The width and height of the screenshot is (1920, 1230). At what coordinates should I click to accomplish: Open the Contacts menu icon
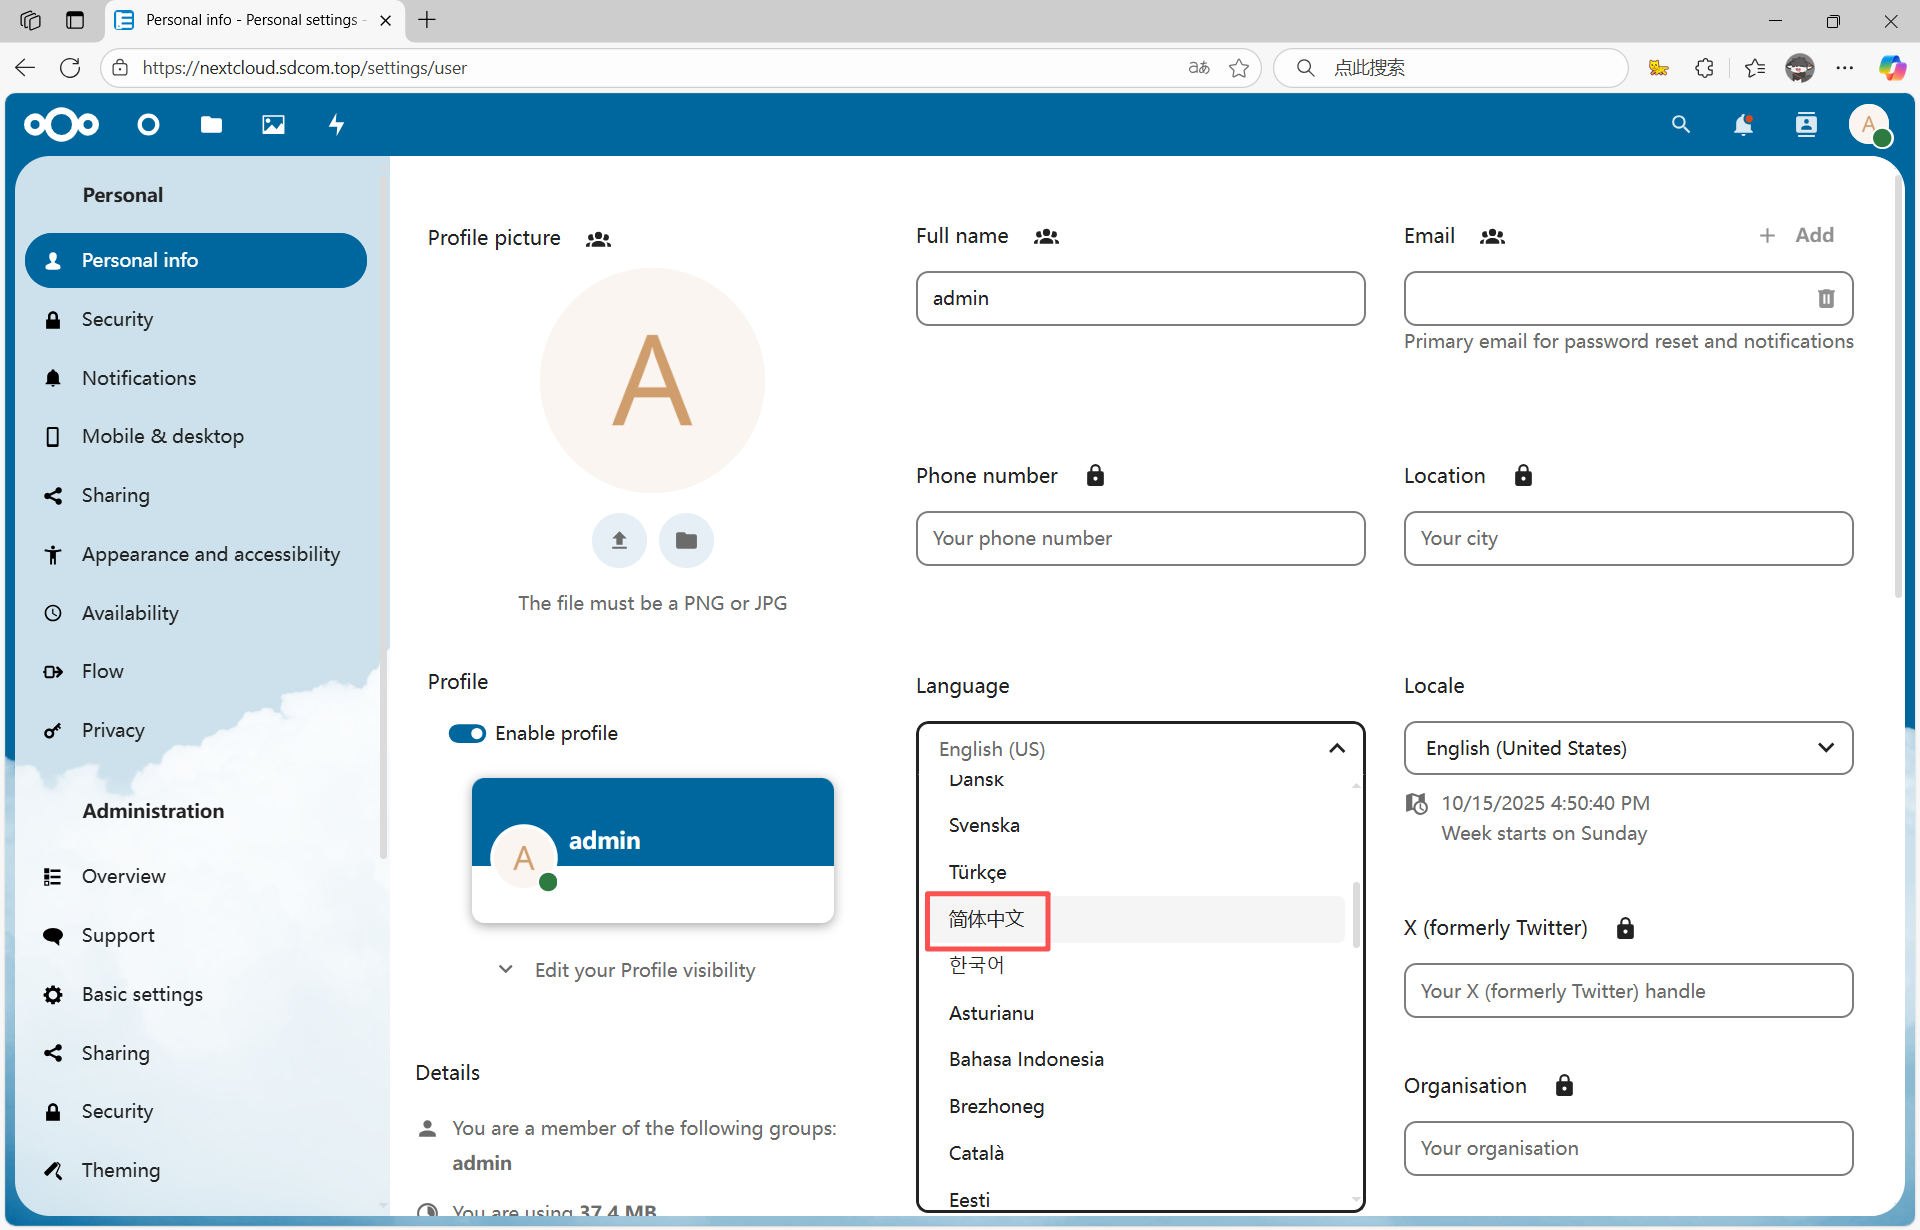pyautogui.click(x=1805, y=125)
